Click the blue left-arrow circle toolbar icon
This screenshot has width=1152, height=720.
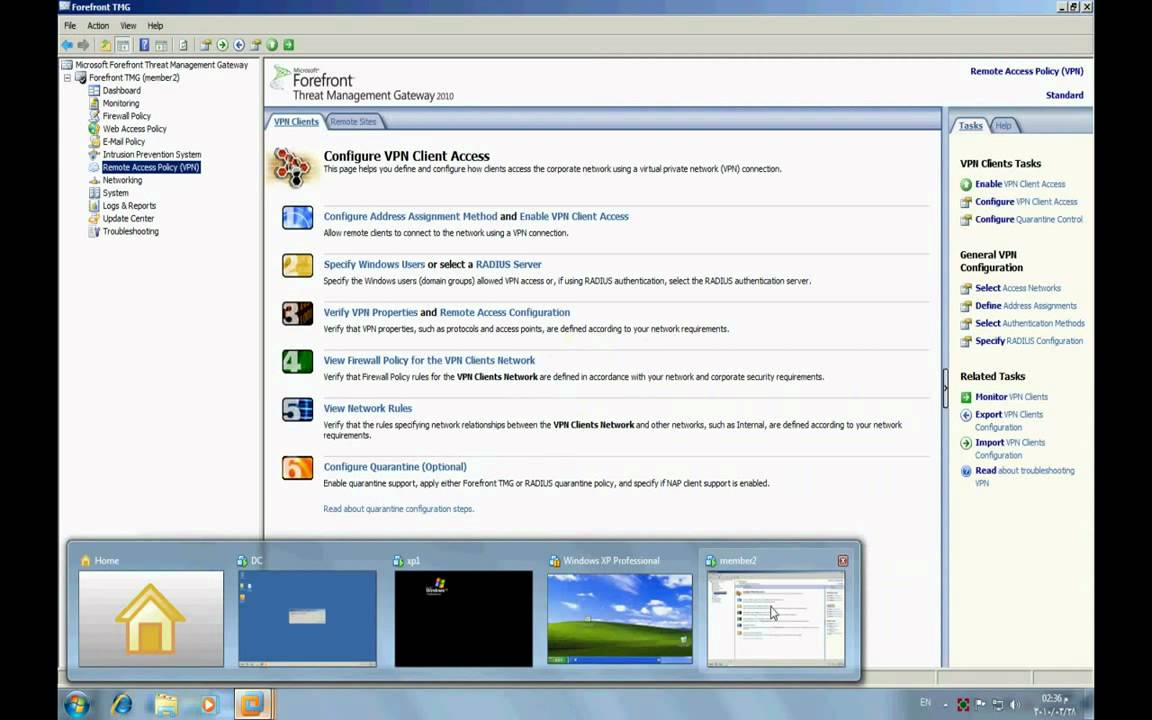pyautogui.click(x=240, y=45)
